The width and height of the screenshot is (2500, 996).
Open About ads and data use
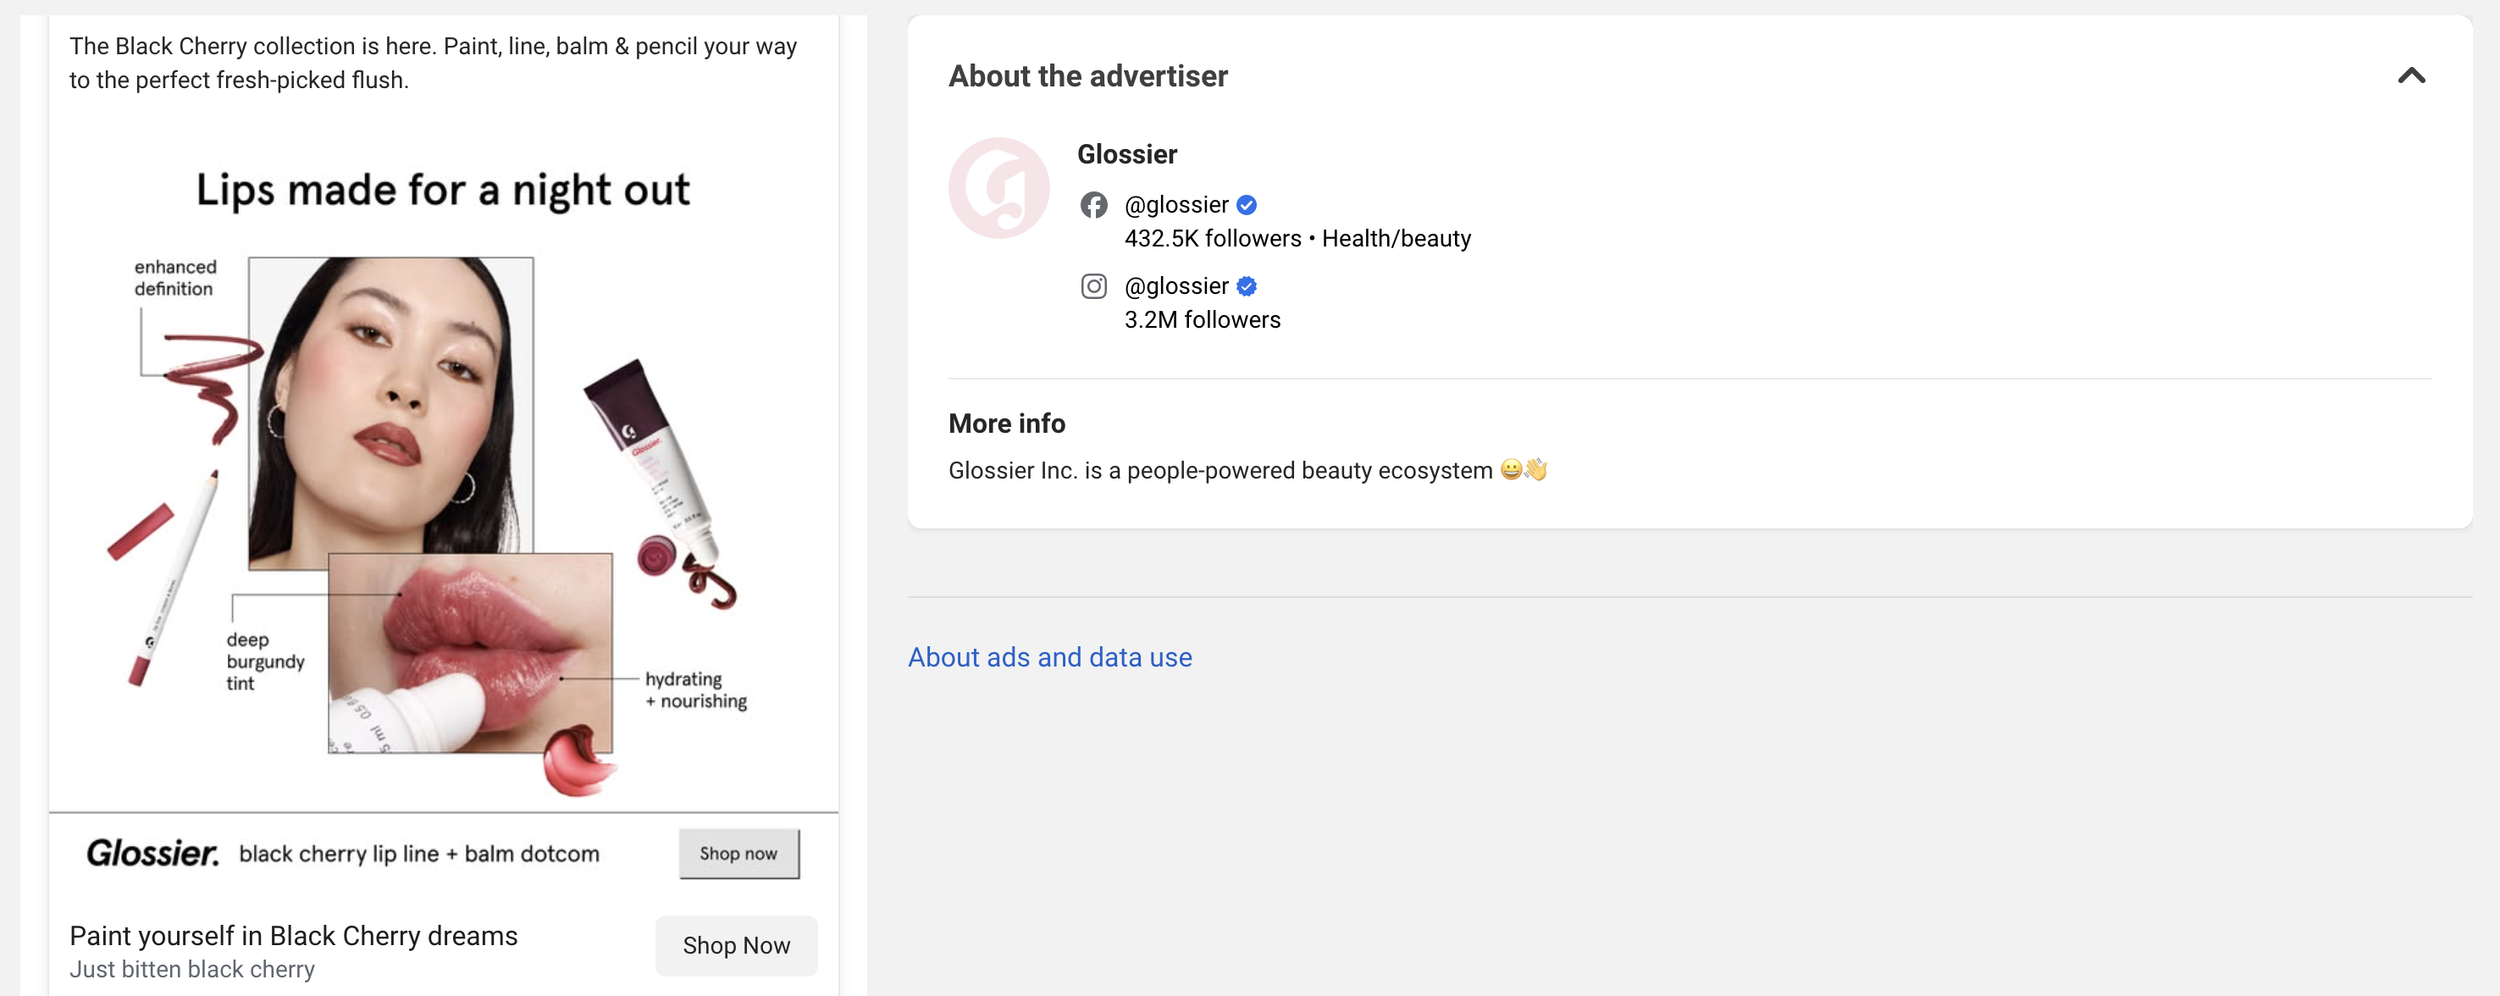[x=1050, y=657]
